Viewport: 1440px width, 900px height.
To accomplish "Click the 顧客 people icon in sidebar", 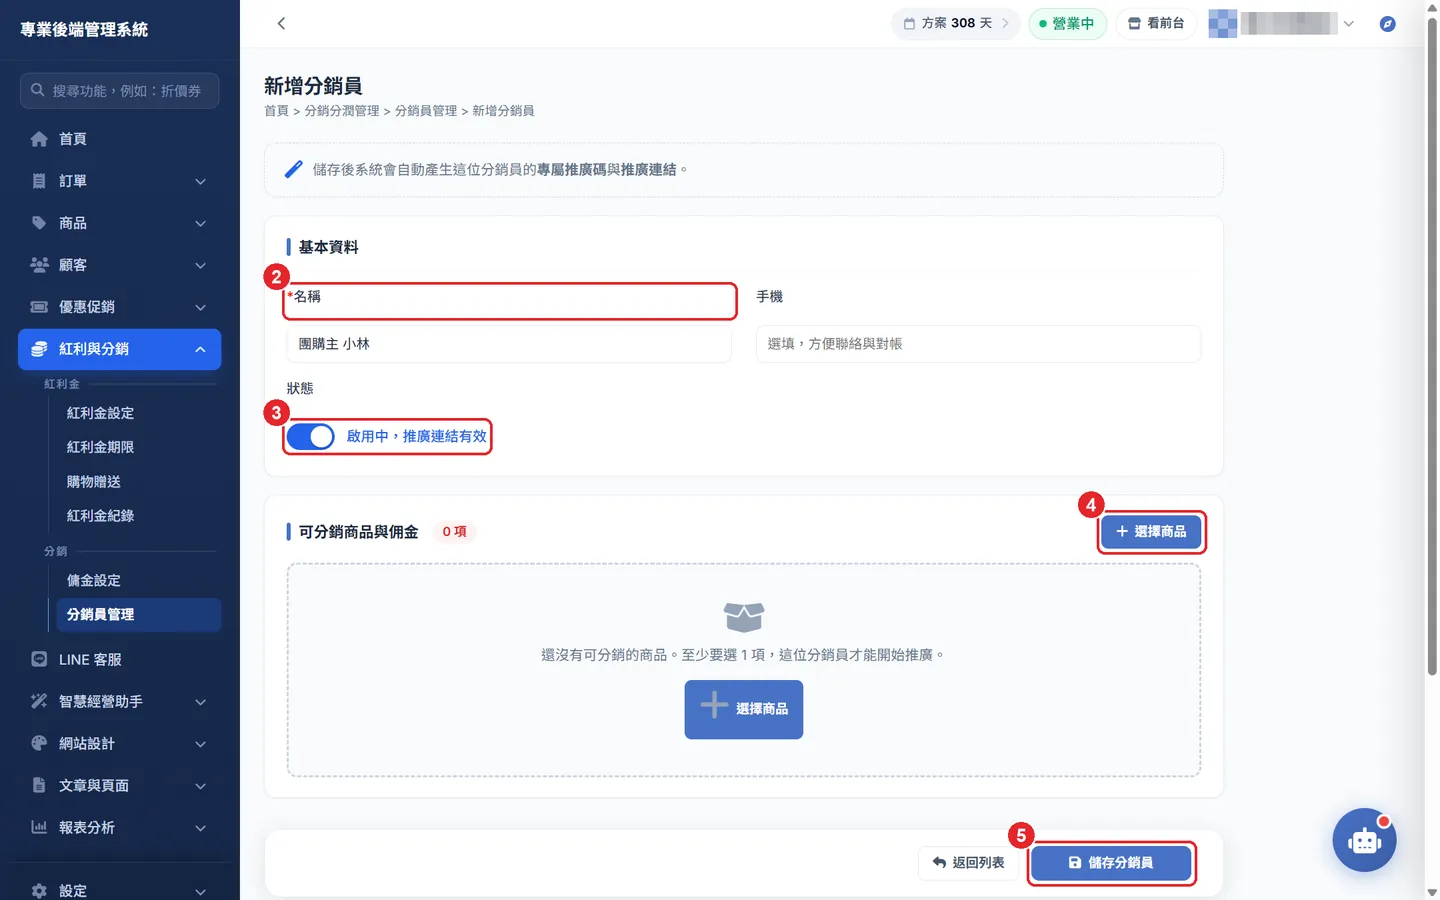I will click(39, 265).
